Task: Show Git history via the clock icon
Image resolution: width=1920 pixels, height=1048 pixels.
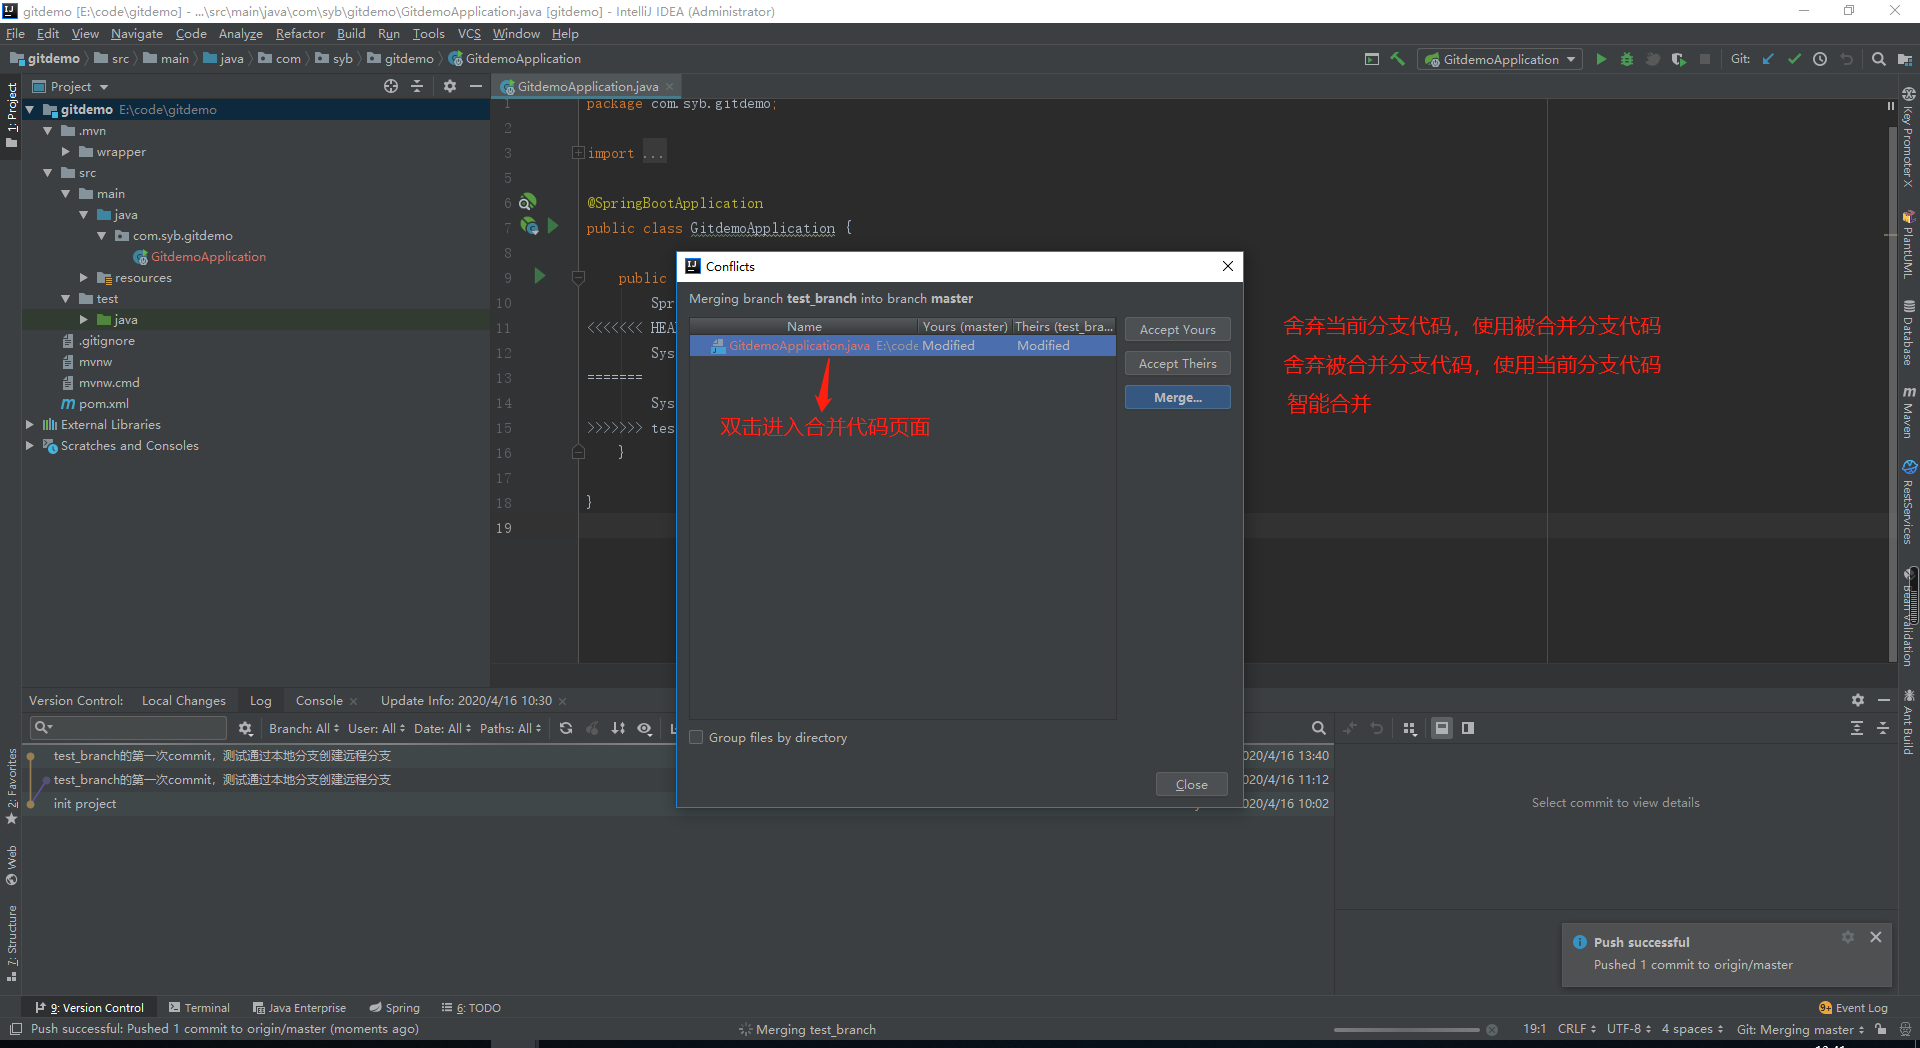Action: point(1820,59)
